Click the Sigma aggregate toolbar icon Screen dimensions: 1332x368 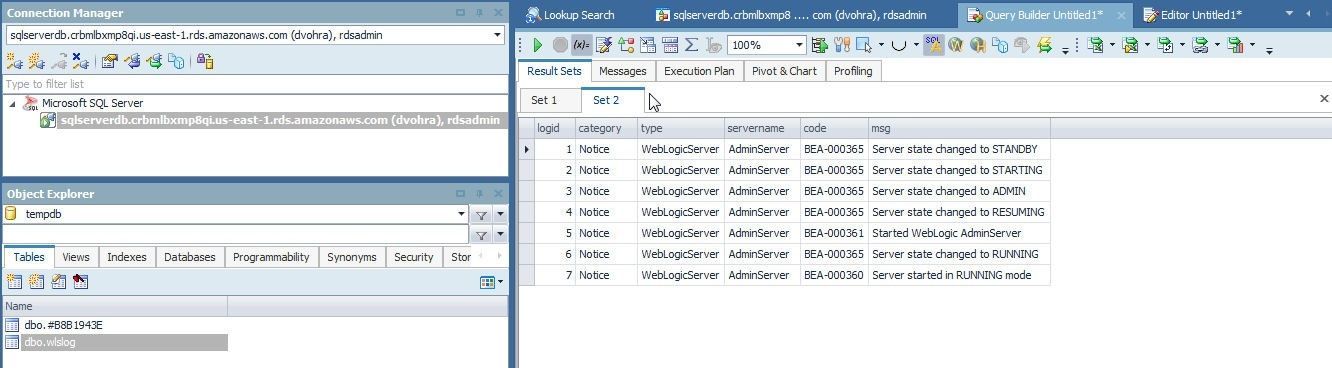tap(691, 45)
